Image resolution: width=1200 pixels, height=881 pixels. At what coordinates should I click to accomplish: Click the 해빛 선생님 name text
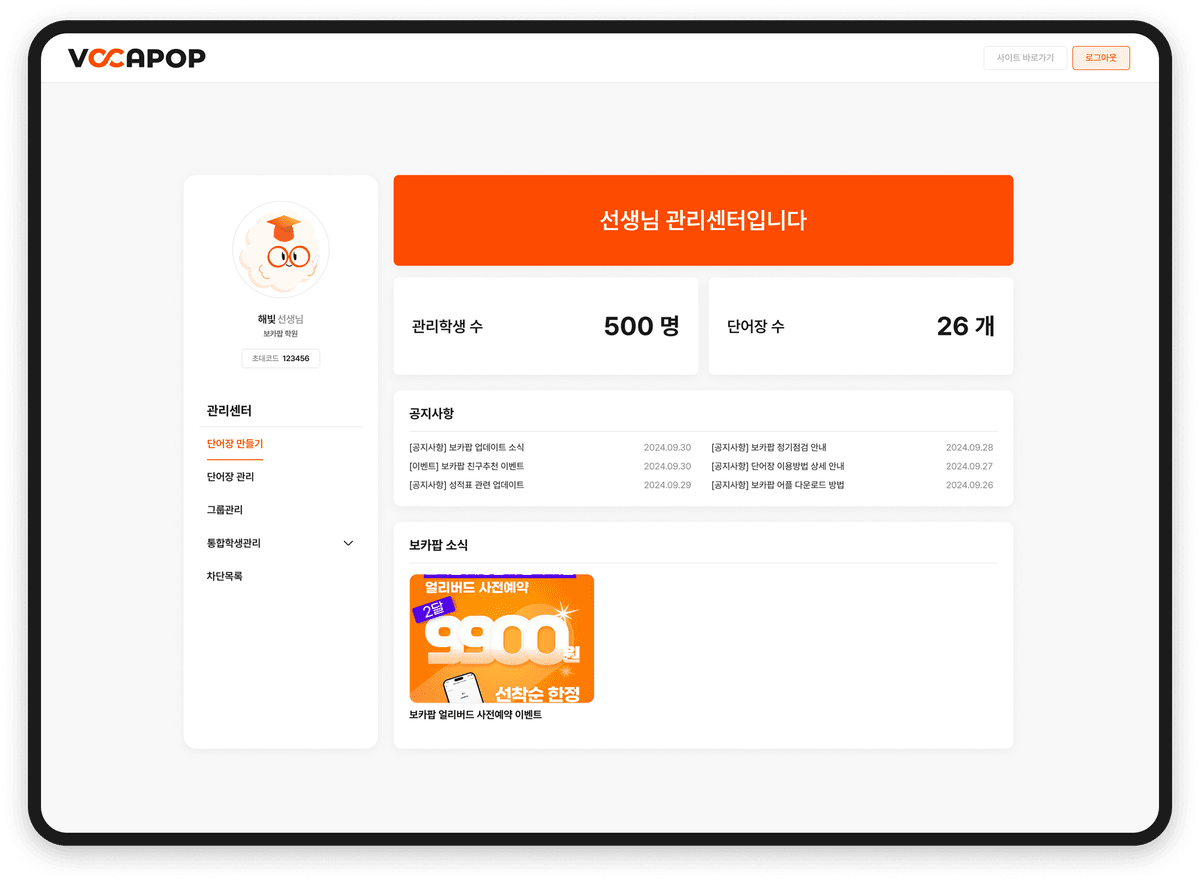280,319
